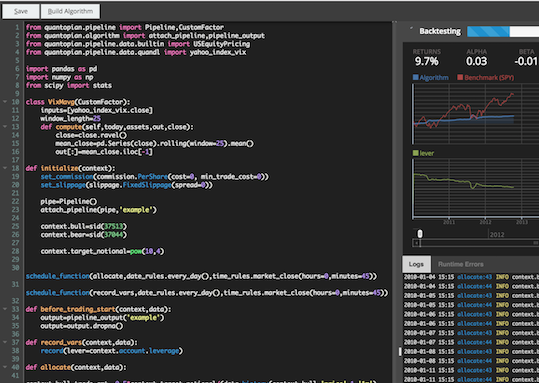Click the returns chart with Algorithm and Benchmark lines
Image resolution: width=539 pixels, height=383 pixels.
[x=475, y=114]
